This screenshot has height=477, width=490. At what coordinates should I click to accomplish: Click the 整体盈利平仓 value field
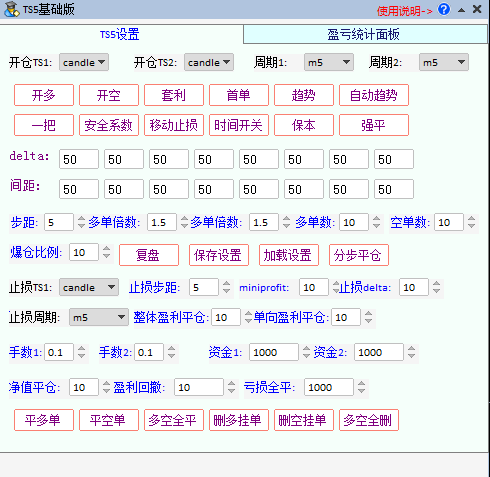click(226, 317)
